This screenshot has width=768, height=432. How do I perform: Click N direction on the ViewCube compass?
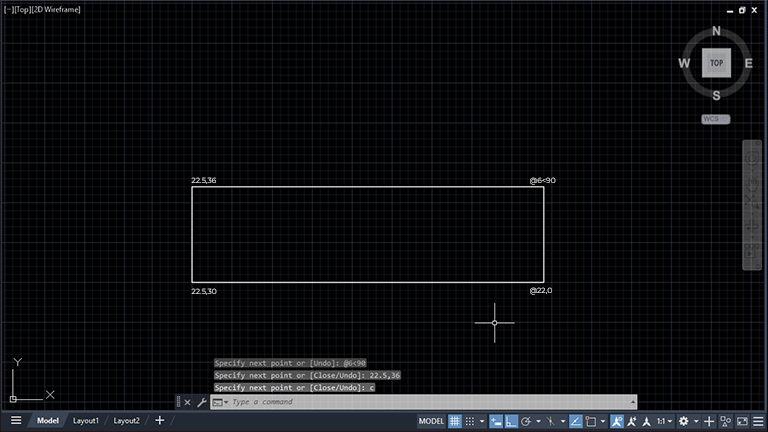pos(716,31)
